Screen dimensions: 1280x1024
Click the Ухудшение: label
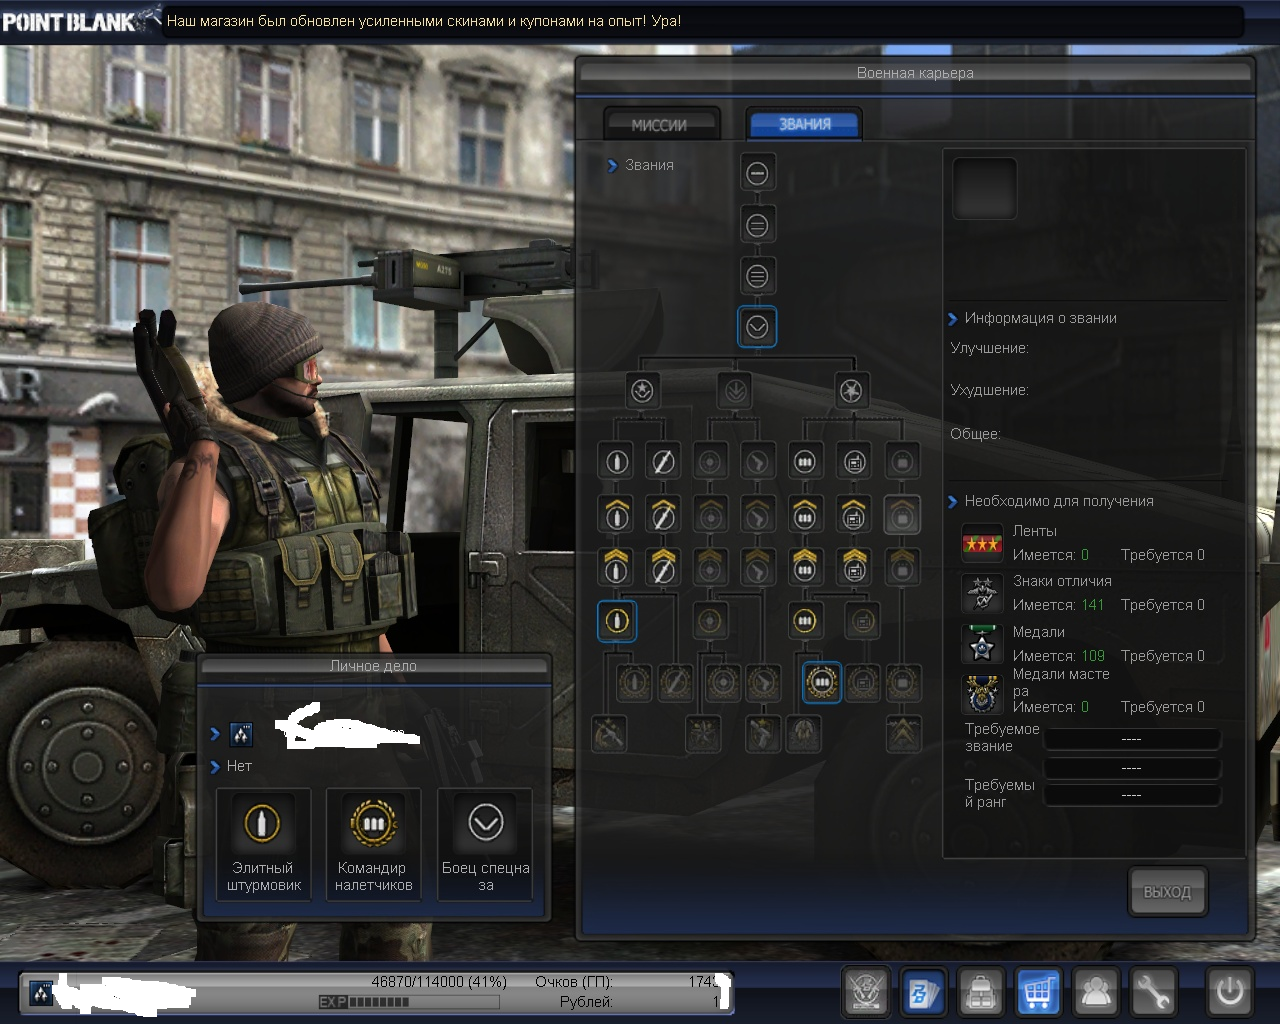coord(989,390)
